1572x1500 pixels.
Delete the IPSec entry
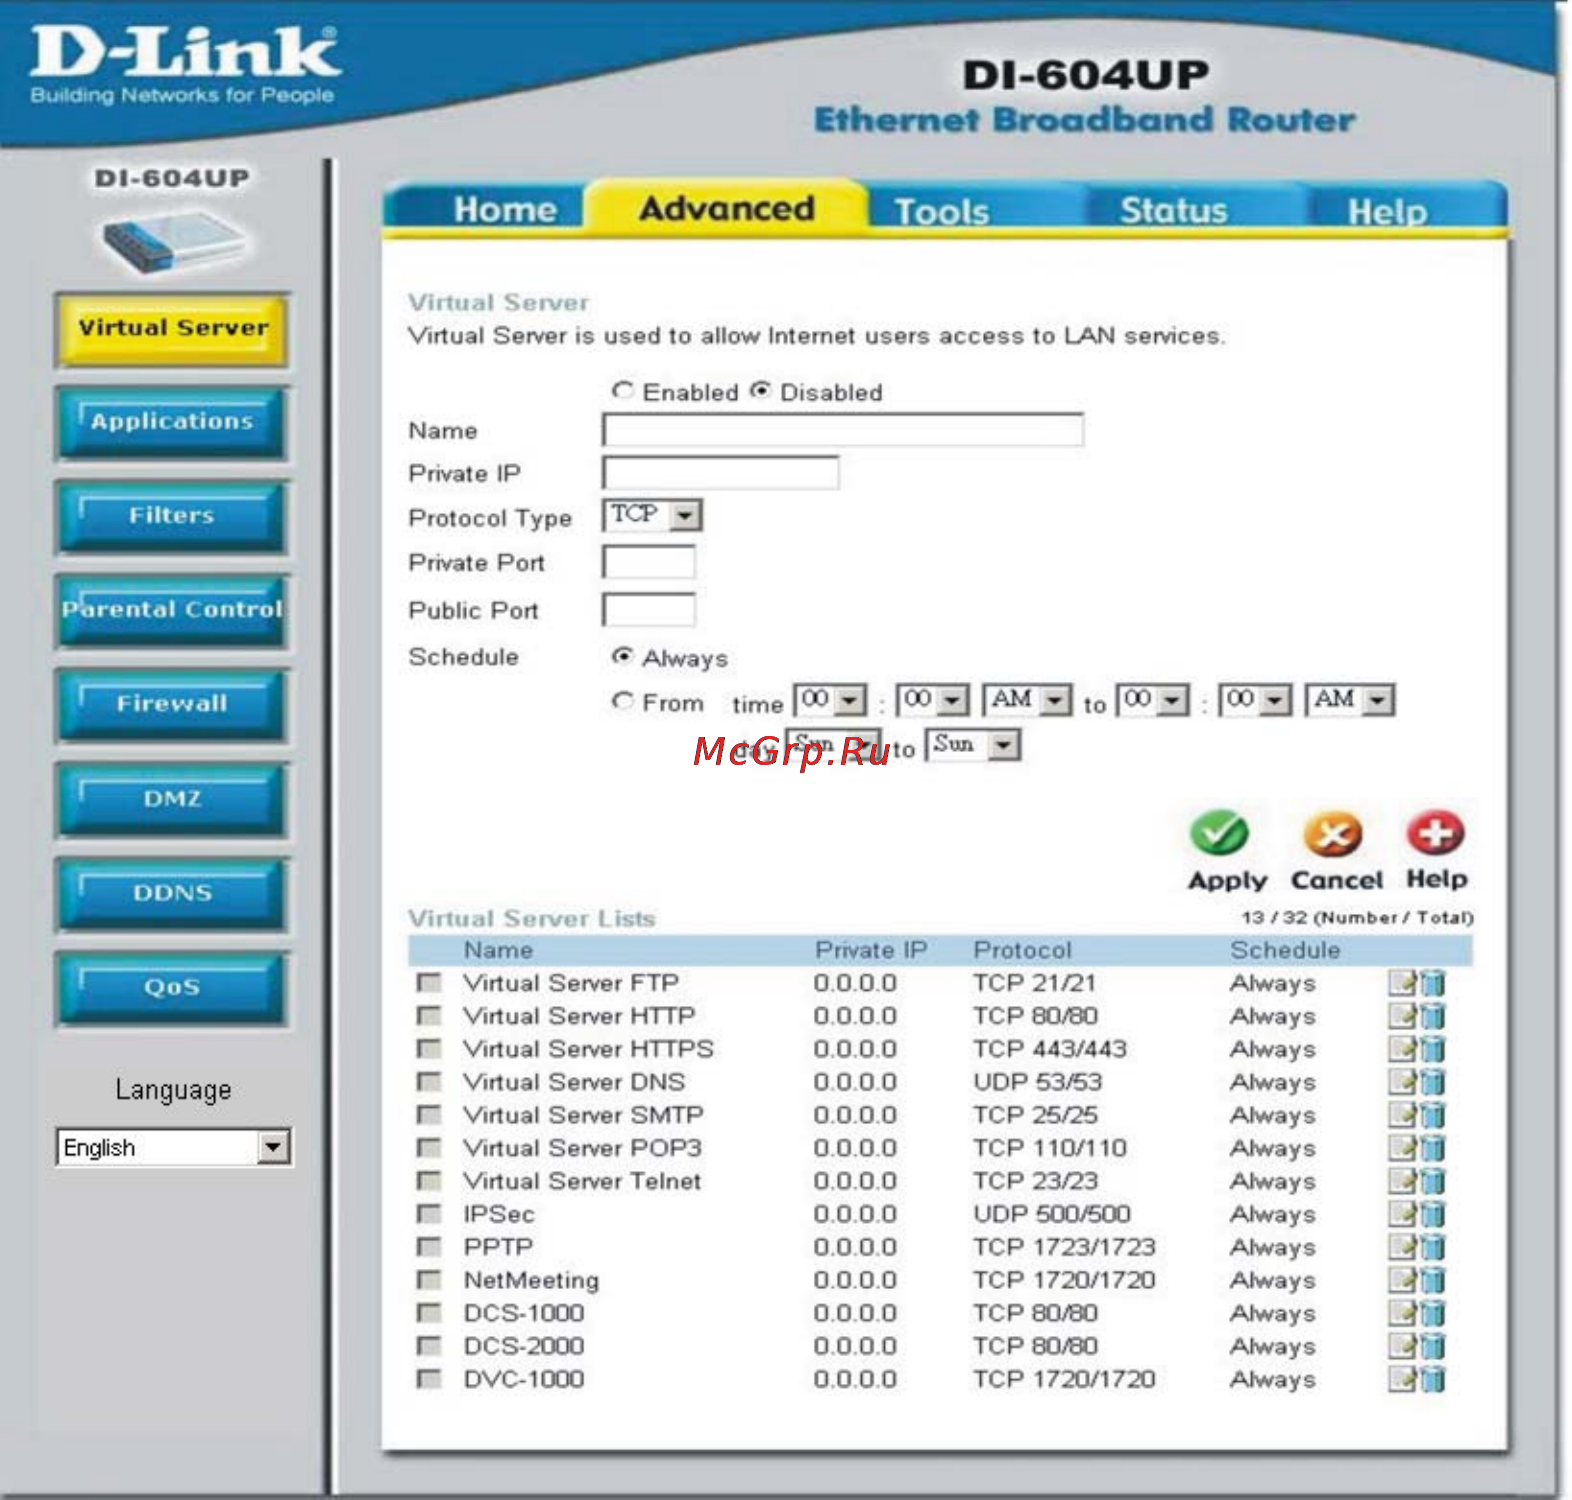(x=1433, y=1214)
